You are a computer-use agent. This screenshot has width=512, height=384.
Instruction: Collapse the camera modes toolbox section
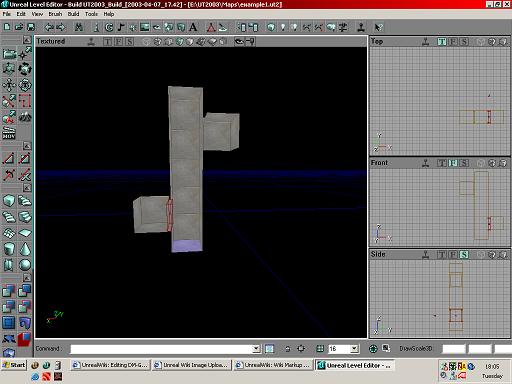[27, 40]
